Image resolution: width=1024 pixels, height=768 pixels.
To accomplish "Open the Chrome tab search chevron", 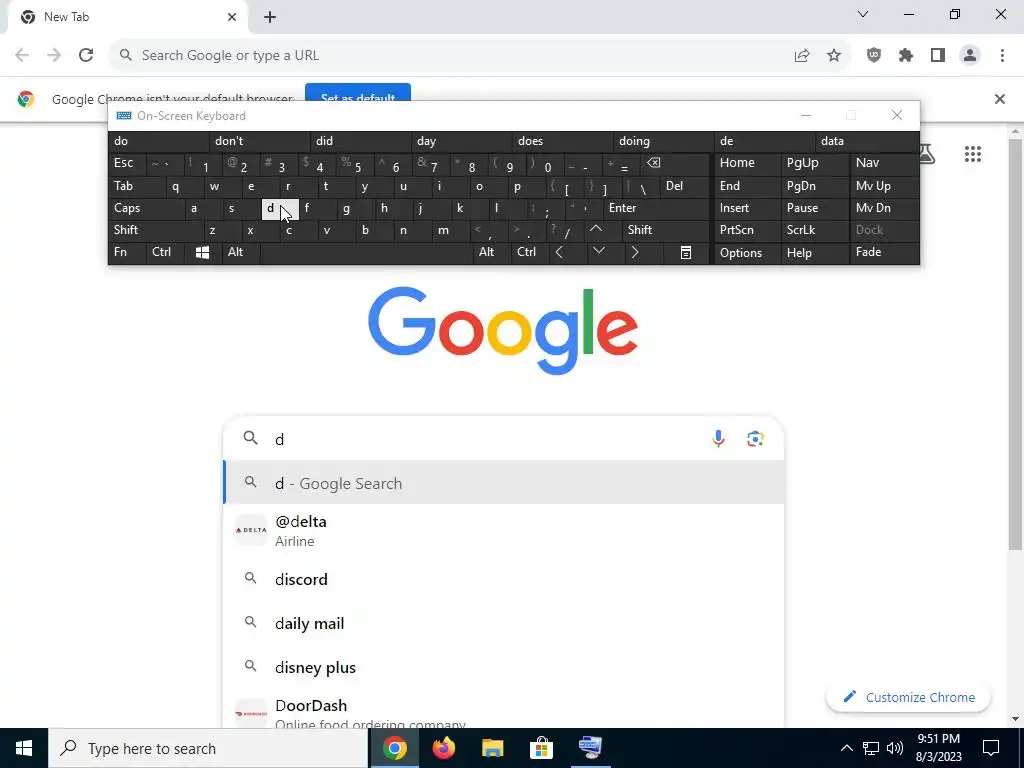I will (x=863, y=14).
